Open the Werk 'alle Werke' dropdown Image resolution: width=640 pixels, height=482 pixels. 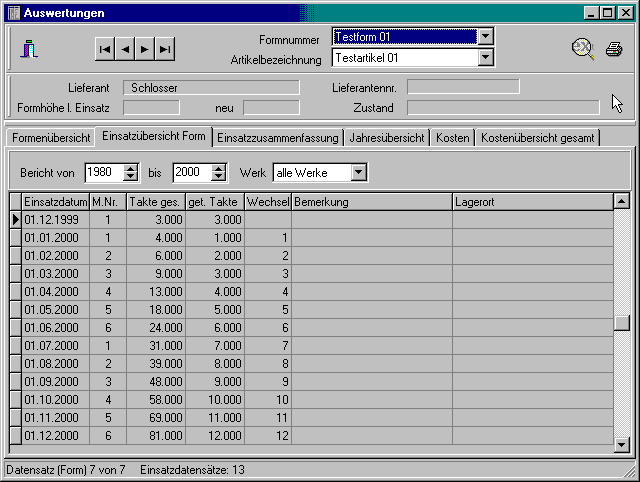click(x=359, y=173)
